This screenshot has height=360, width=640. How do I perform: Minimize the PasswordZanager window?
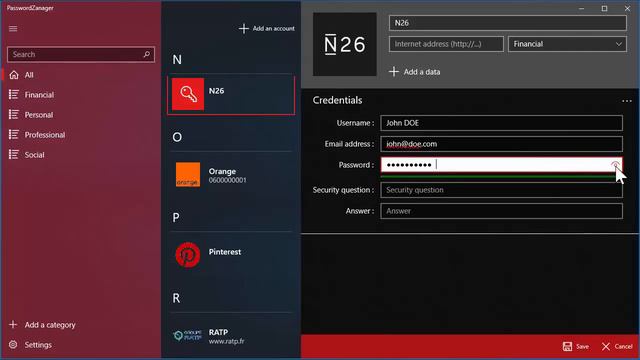(x=581, y=9)
